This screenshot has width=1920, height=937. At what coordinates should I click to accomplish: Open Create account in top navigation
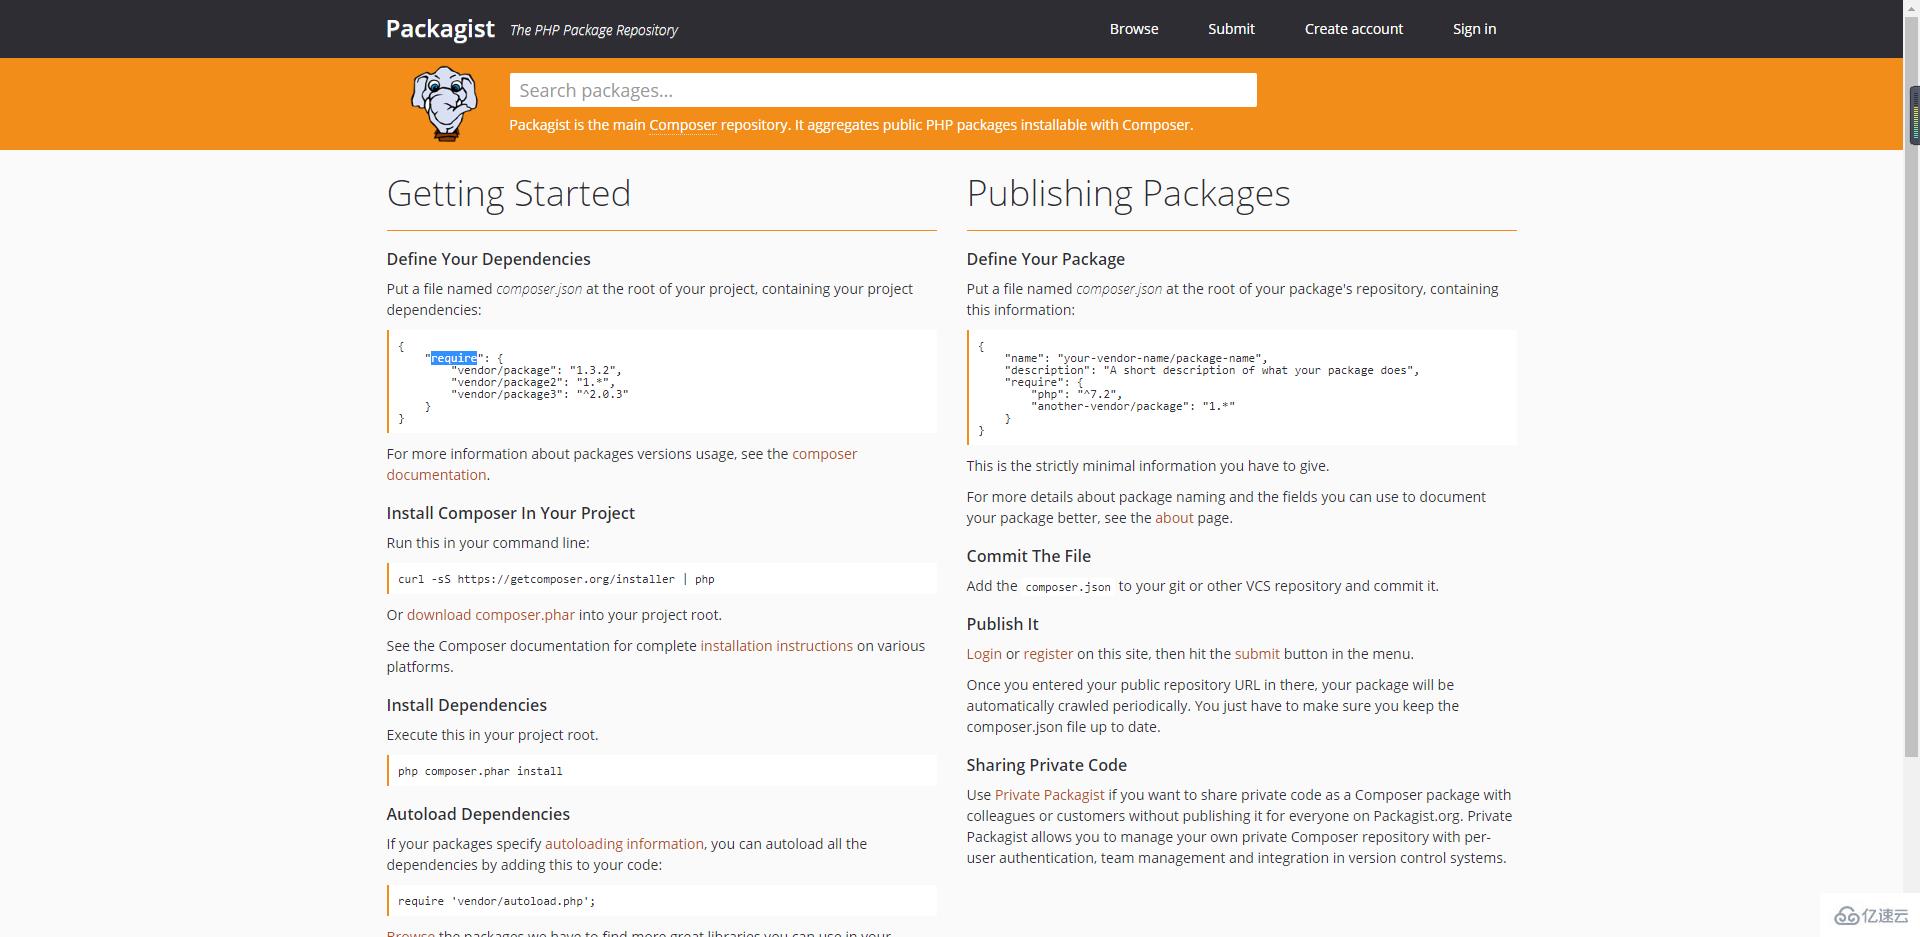(x=1354, y=29)
